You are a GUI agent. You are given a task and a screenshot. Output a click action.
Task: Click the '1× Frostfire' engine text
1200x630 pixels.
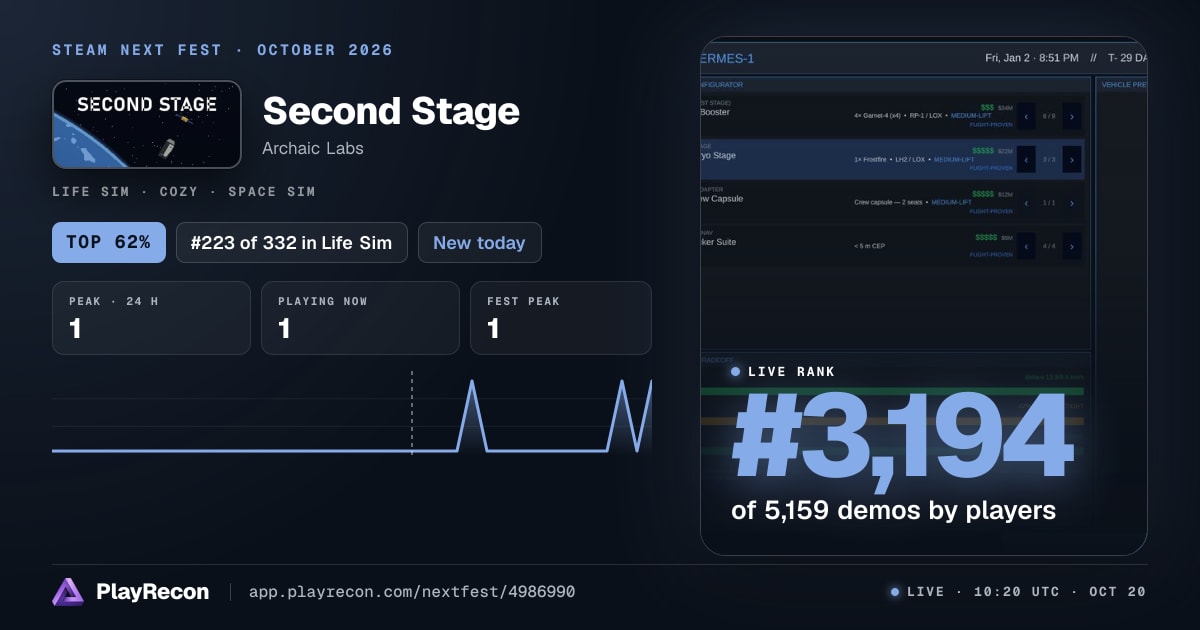870,160
